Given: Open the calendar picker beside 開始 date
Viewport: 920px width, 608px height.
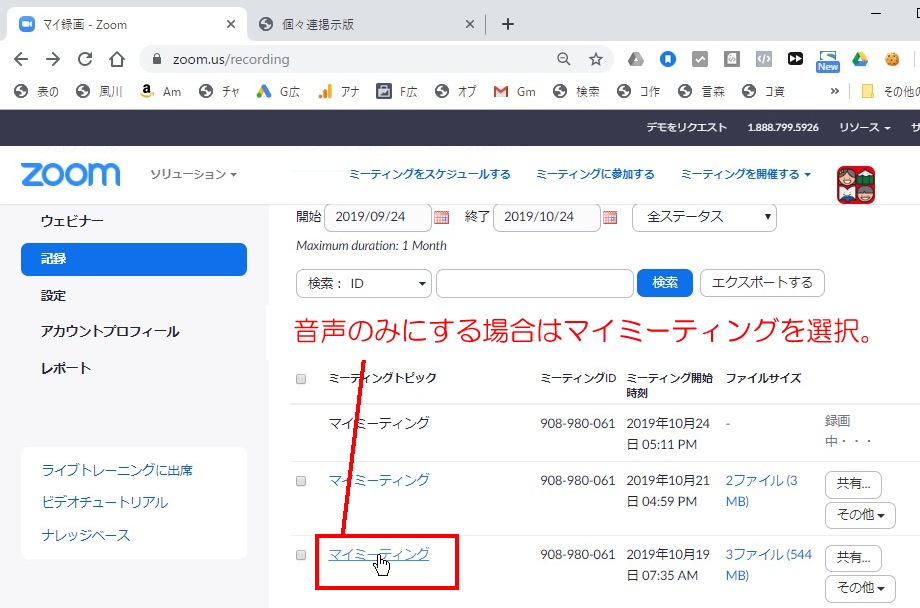Looking at the screenshot, I should 441,218.
